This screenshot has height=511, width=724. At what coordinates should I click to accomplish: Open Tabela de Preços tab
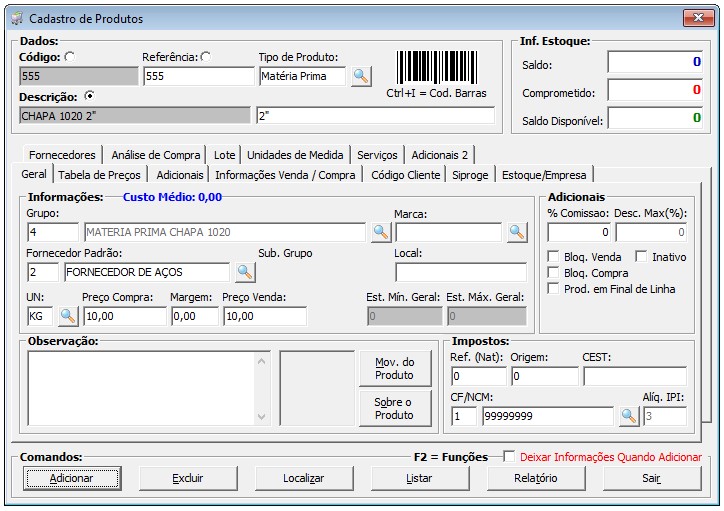[99, 175]
